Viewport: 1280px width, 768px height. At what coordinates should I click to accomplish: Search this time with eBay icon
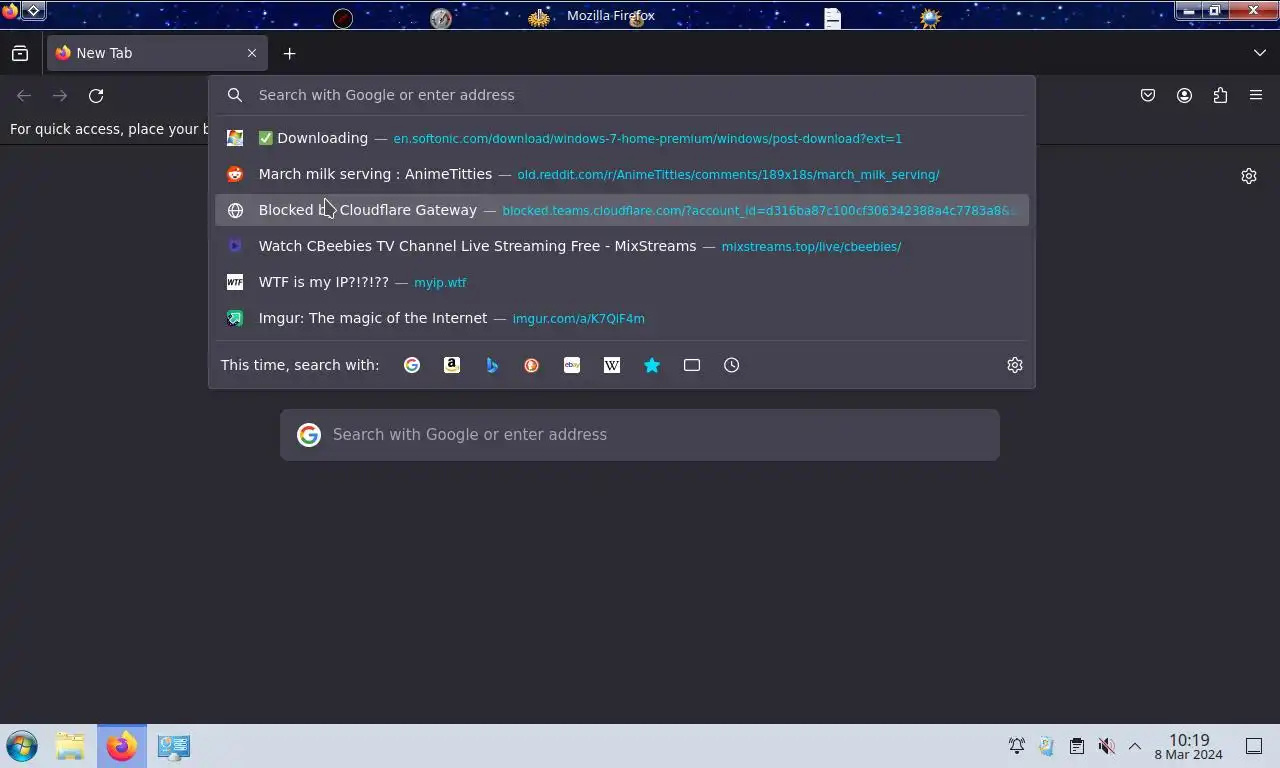572,365
